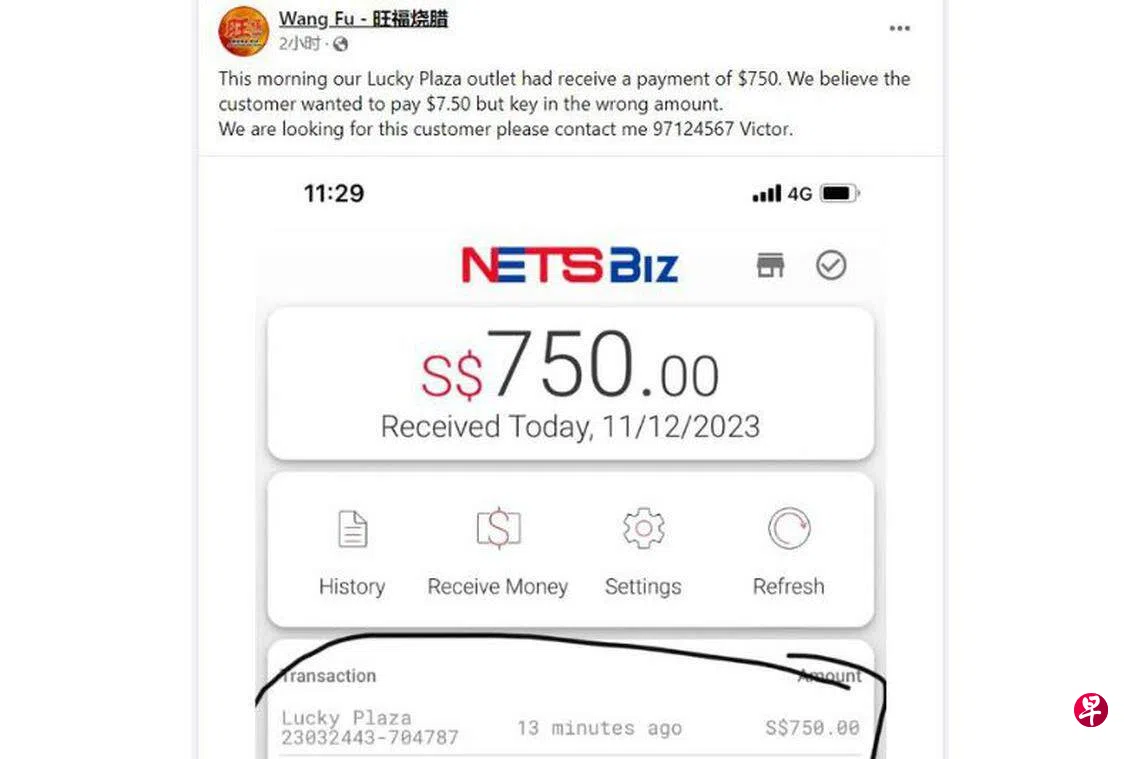Select the History label
Image resolution: width=1140 pixels, height=759 pixels.
pos(352,587)
